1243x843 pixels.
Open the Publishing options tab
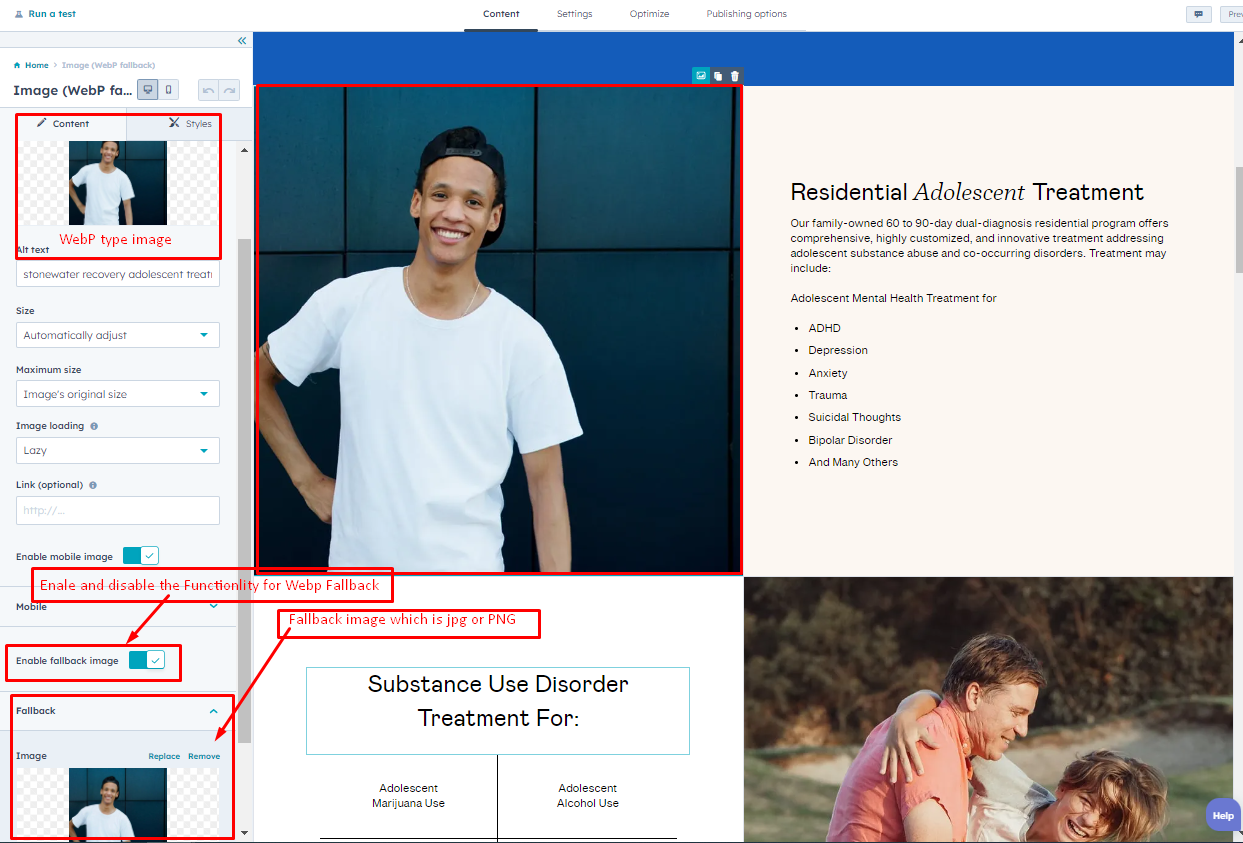[x=746, y=14]
